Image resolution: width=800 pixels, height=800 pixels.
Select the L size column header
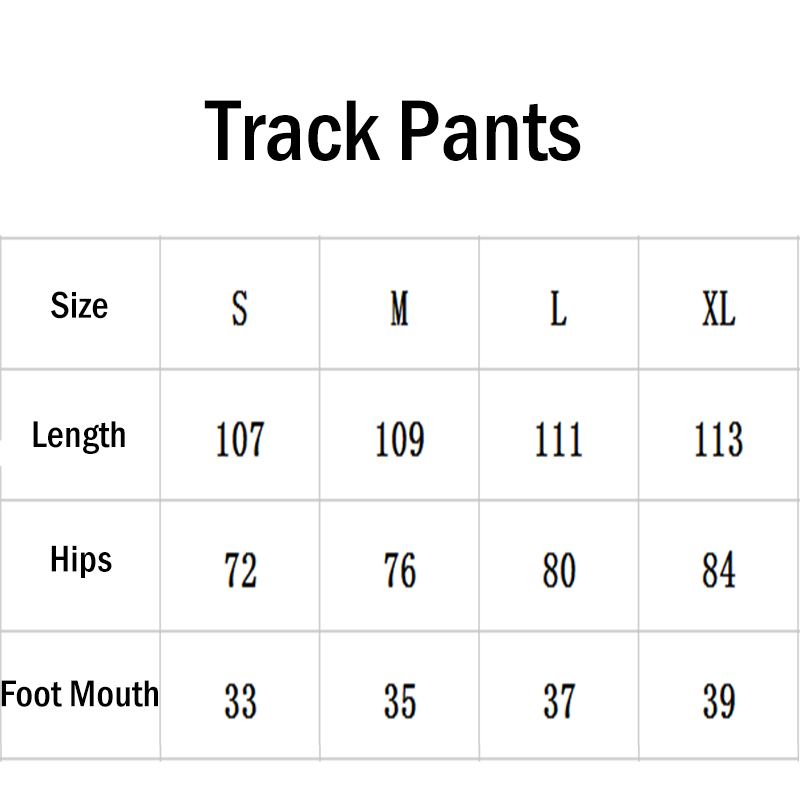(558, 307)
